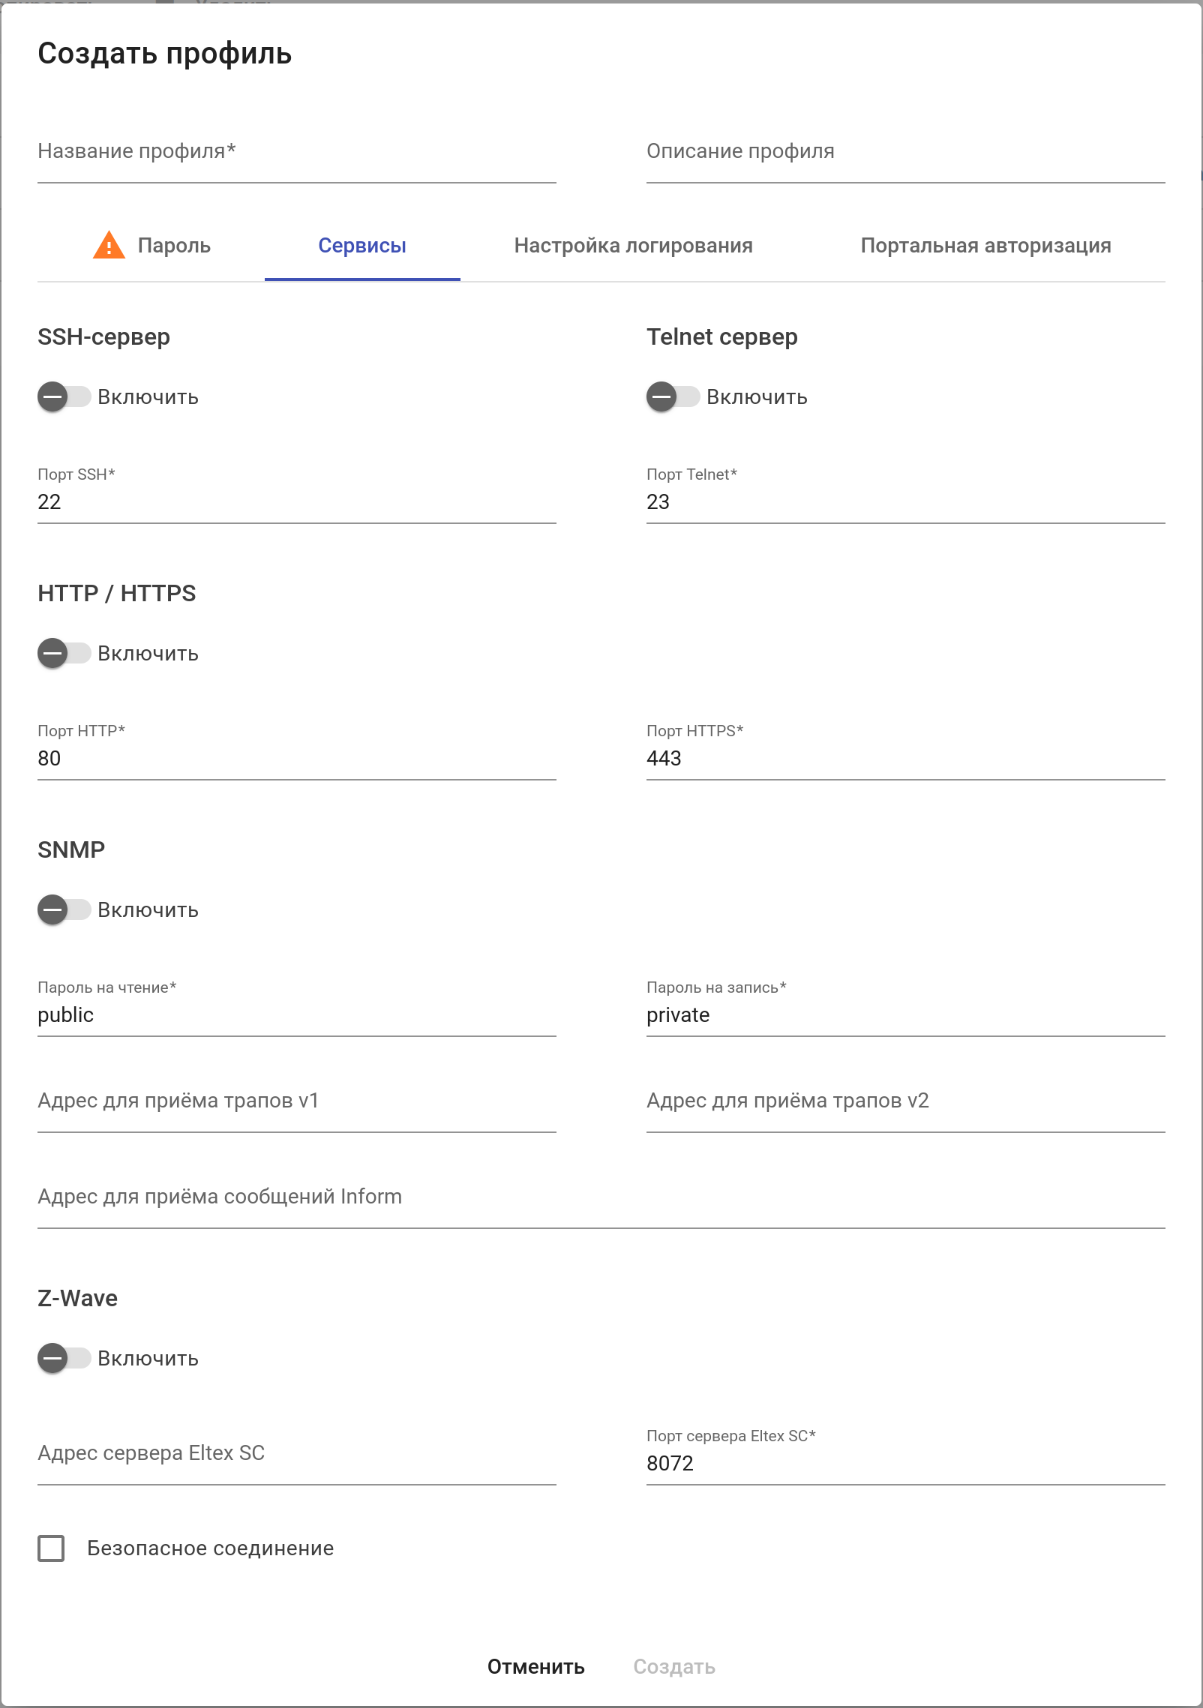1203x1708 pixels.
Task: Edit the Порт SSH field
Action: 296,502
